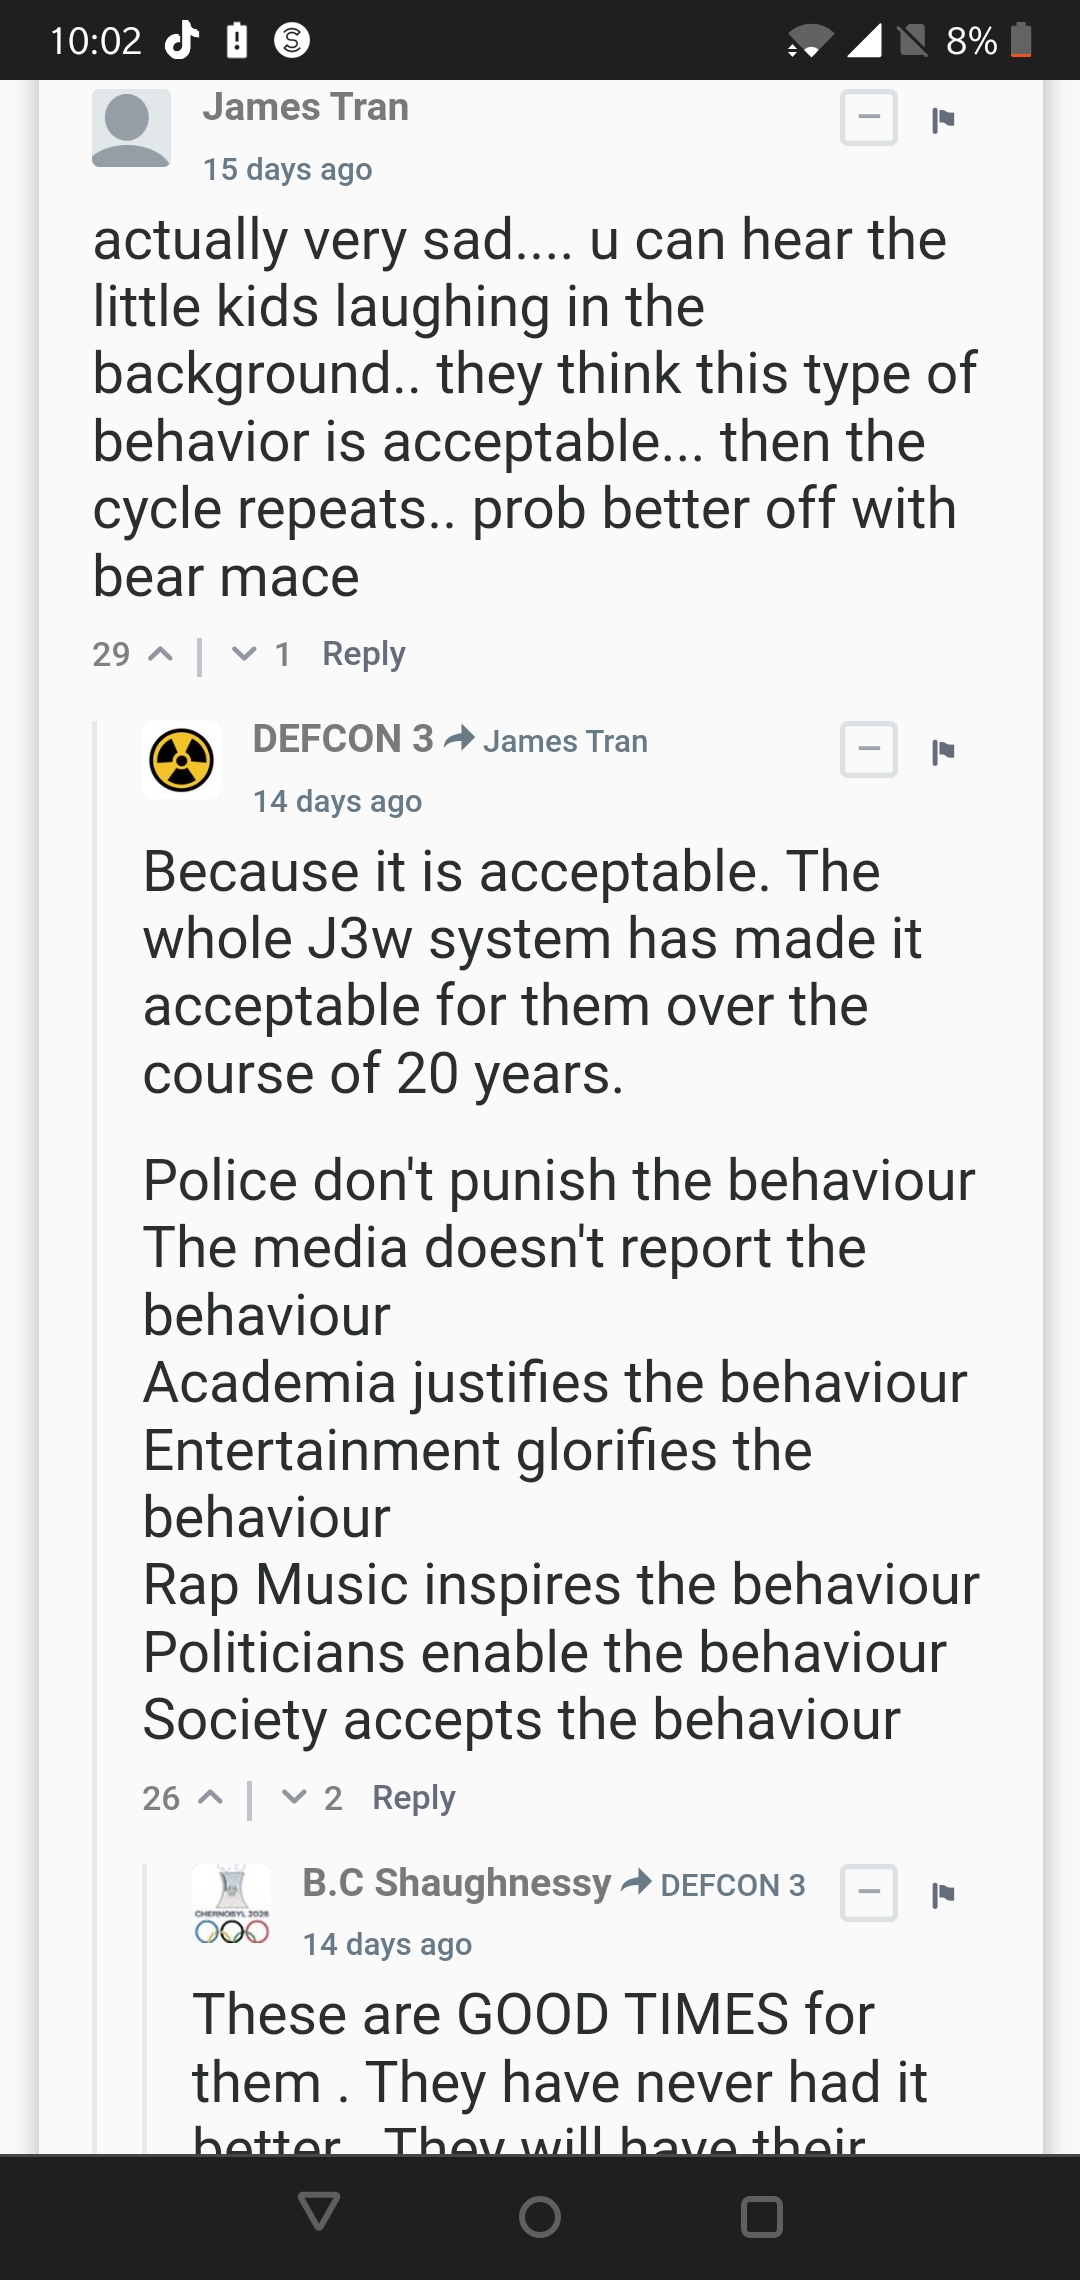Open B.C Shaughnessy's profile name
Screen dimensions: 1080x2280
click(x=456, y=1882)
